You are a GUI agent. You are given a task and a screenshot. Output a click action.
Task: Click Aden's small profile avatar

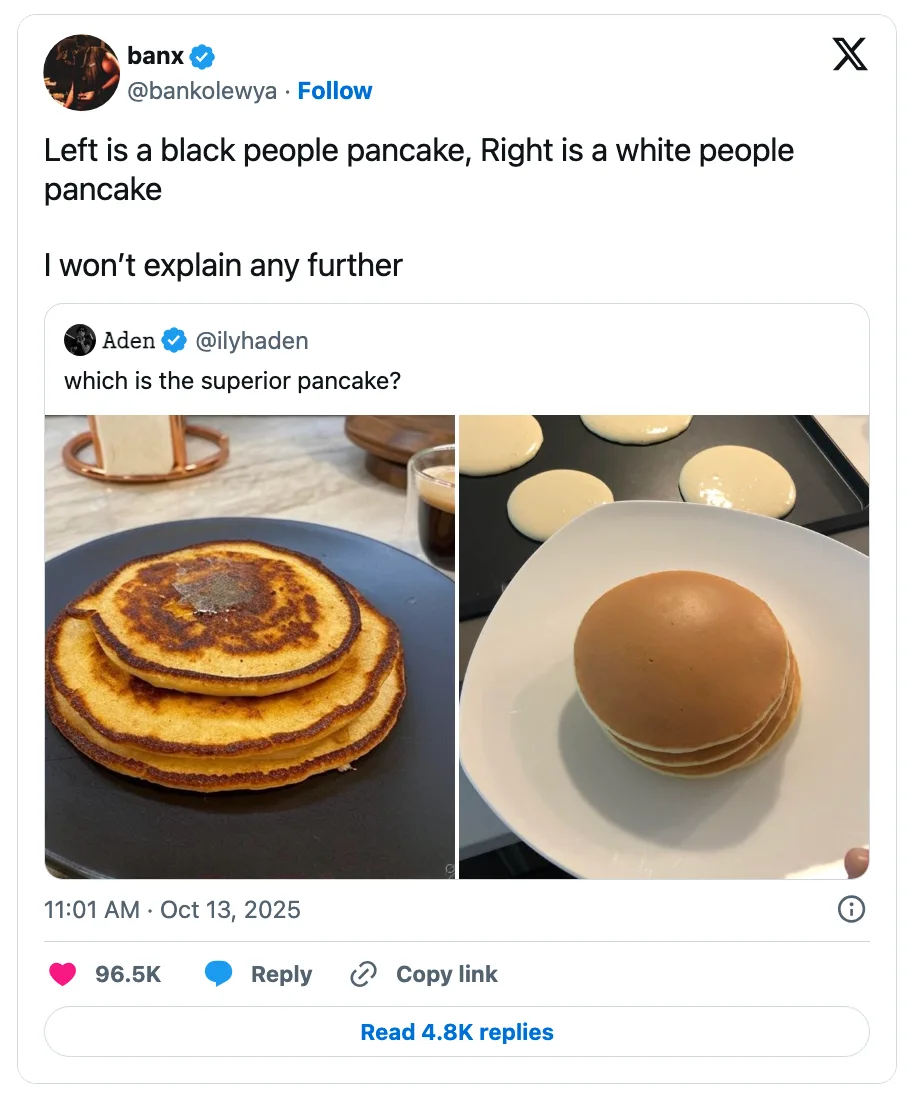coord(80,341)
